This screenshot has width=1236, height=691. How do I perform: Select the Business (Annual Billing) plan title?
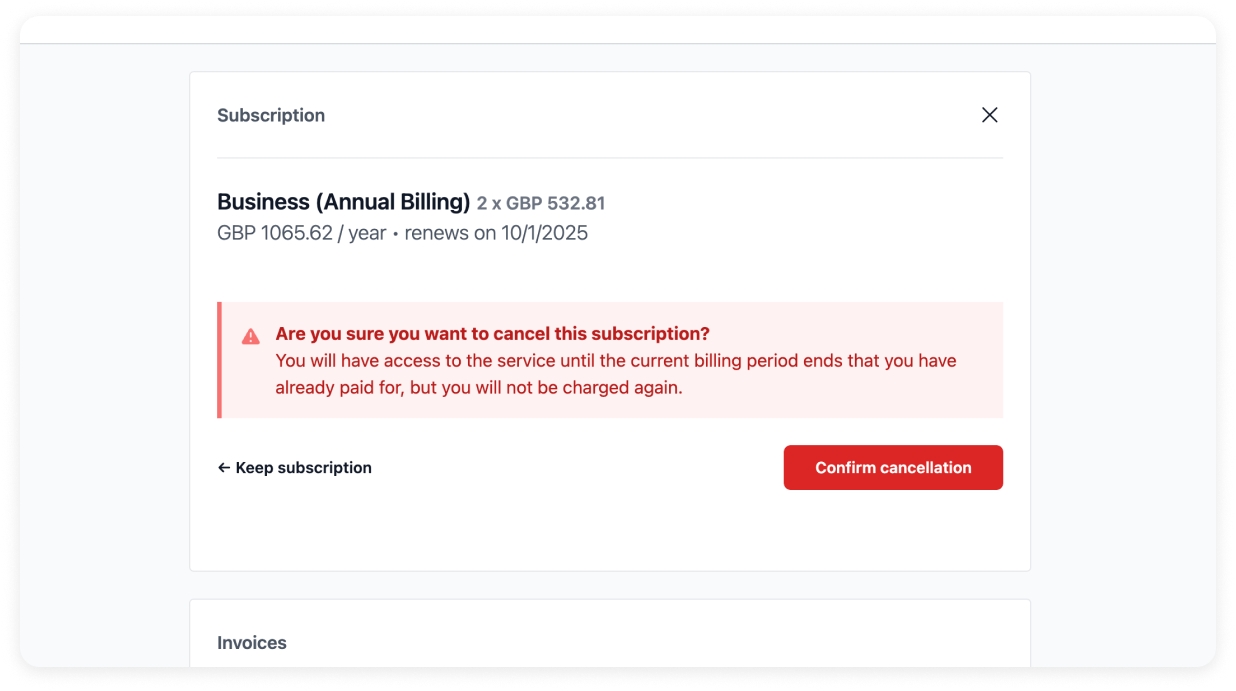[343, 202]
